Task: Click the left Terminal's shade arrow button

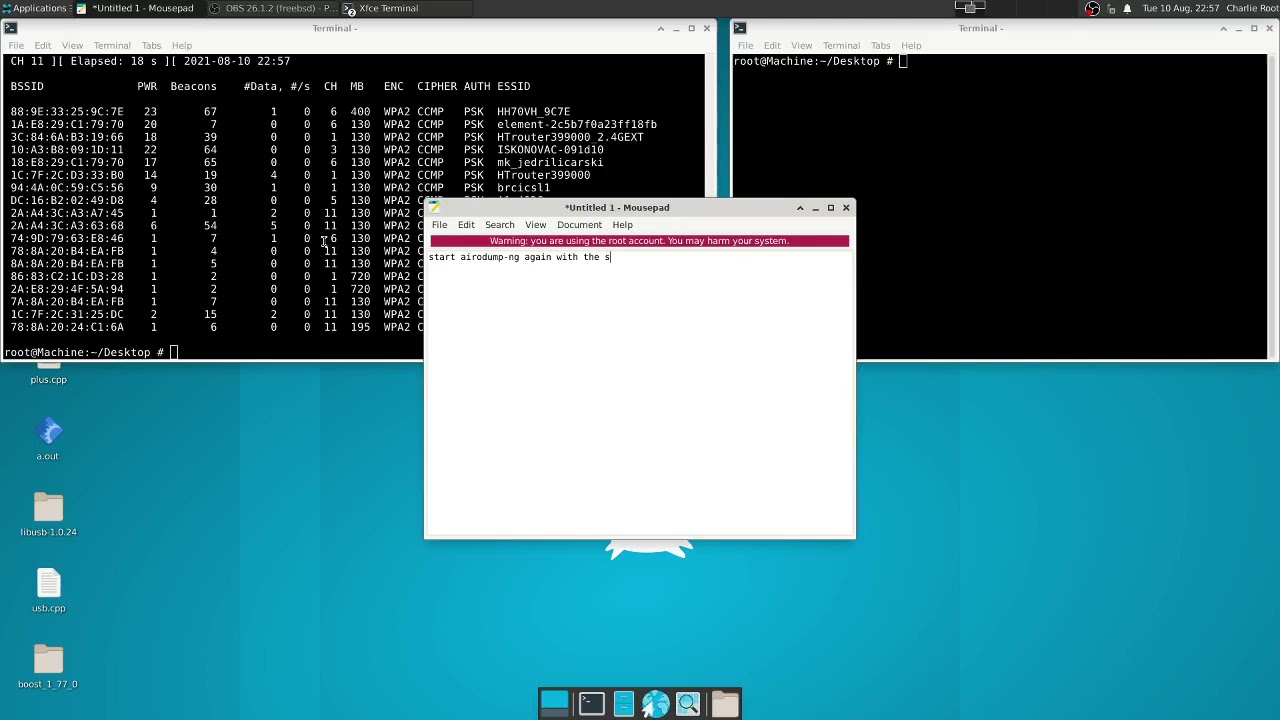Action: [660, 28]
